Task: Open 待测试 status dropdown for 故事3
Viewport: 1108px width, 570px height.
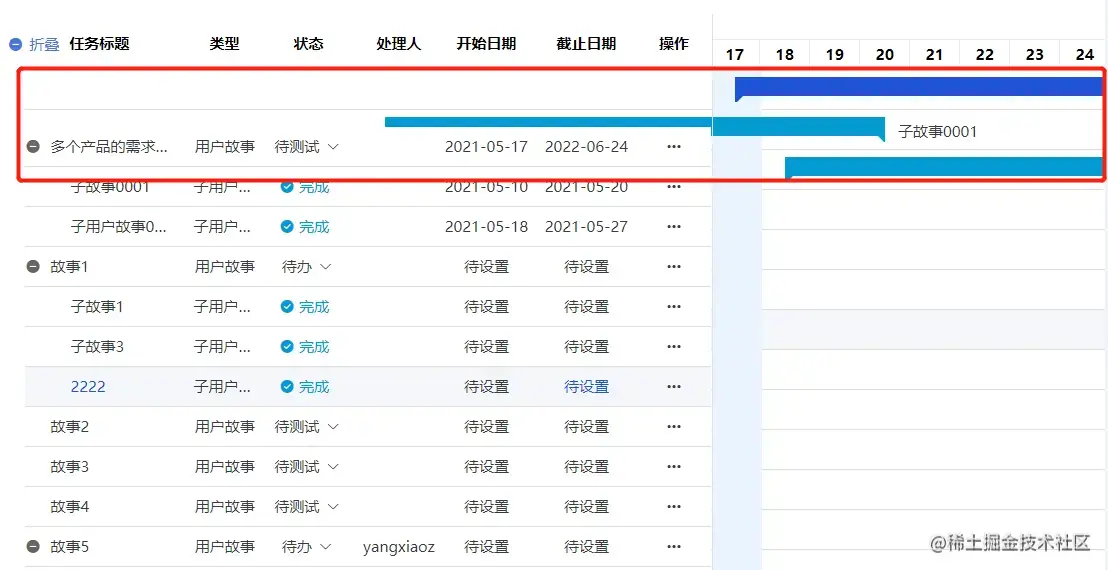Action: 307,467
